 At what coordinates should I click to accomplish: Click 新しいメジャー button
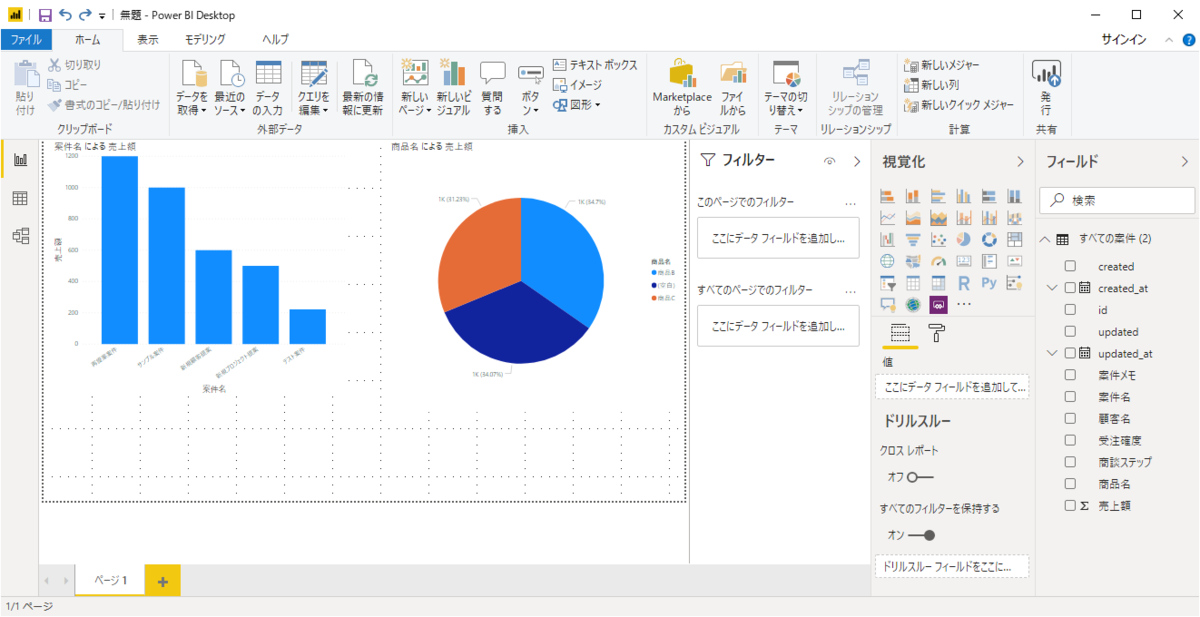click(941, 65)
